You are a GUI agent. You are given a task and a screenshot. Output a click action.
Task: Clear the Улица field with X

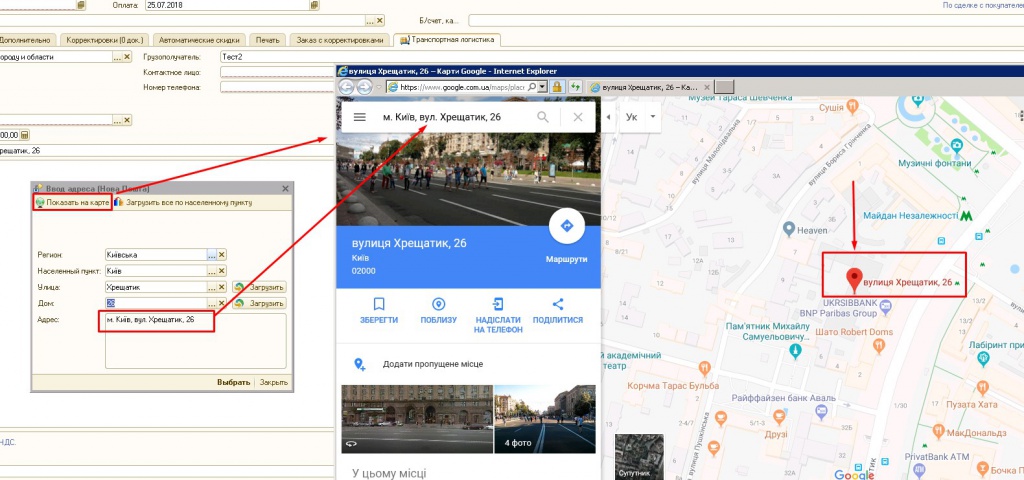click(x=221, y=287)
